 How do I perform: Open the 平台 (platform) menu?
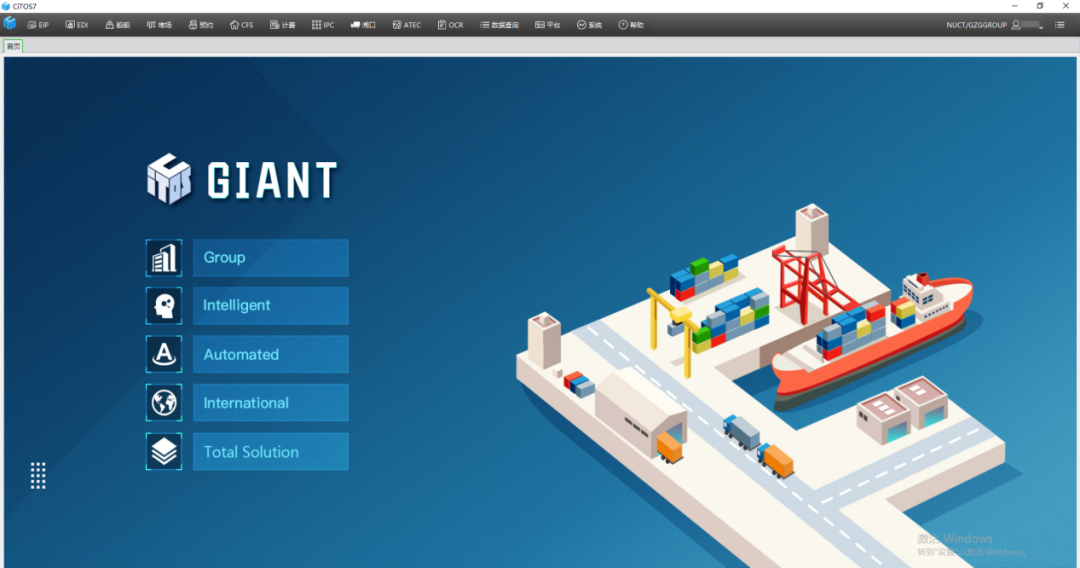548,25
